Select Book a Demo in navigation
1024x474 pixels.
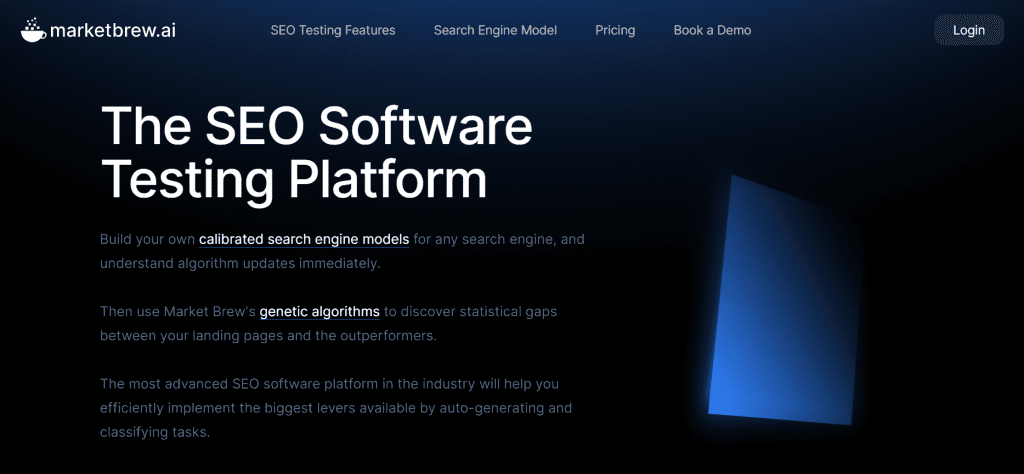click(x=712, y=30)
